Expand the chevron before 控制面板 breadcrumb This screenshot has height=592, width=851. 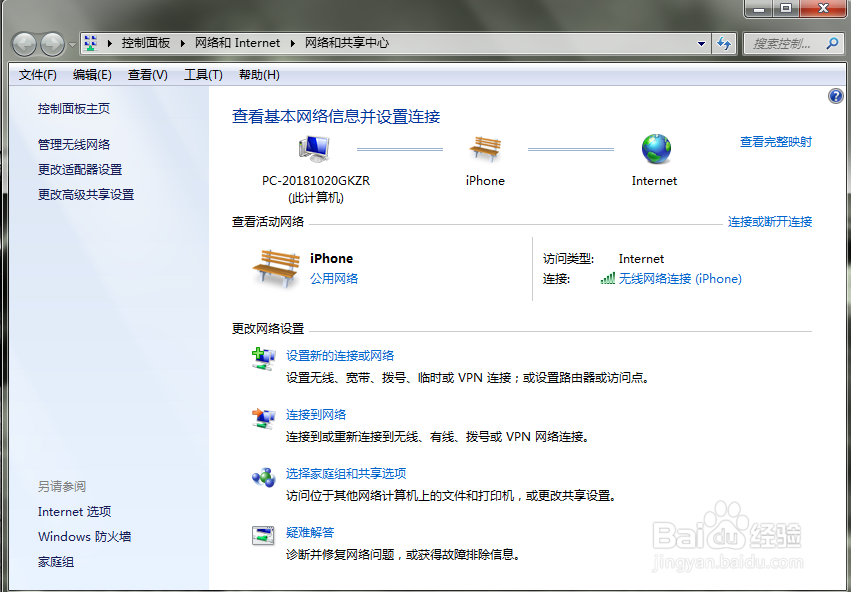click(x=110, y=43)
